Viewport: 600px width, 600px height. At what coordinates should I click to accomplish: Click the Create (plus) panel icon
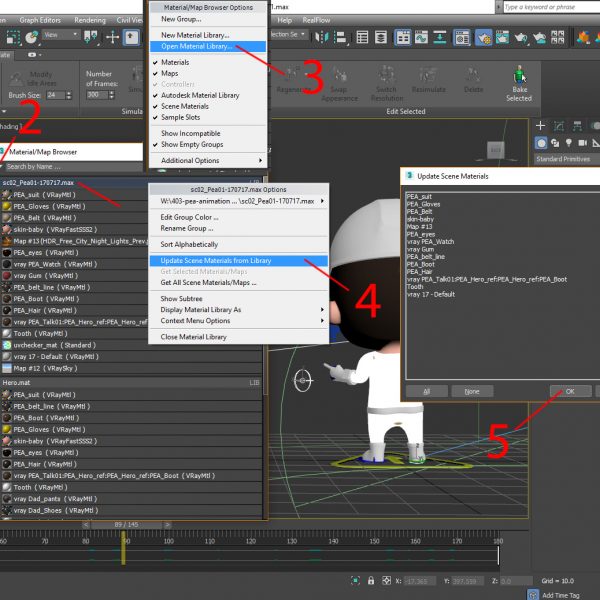pos(541,127)
